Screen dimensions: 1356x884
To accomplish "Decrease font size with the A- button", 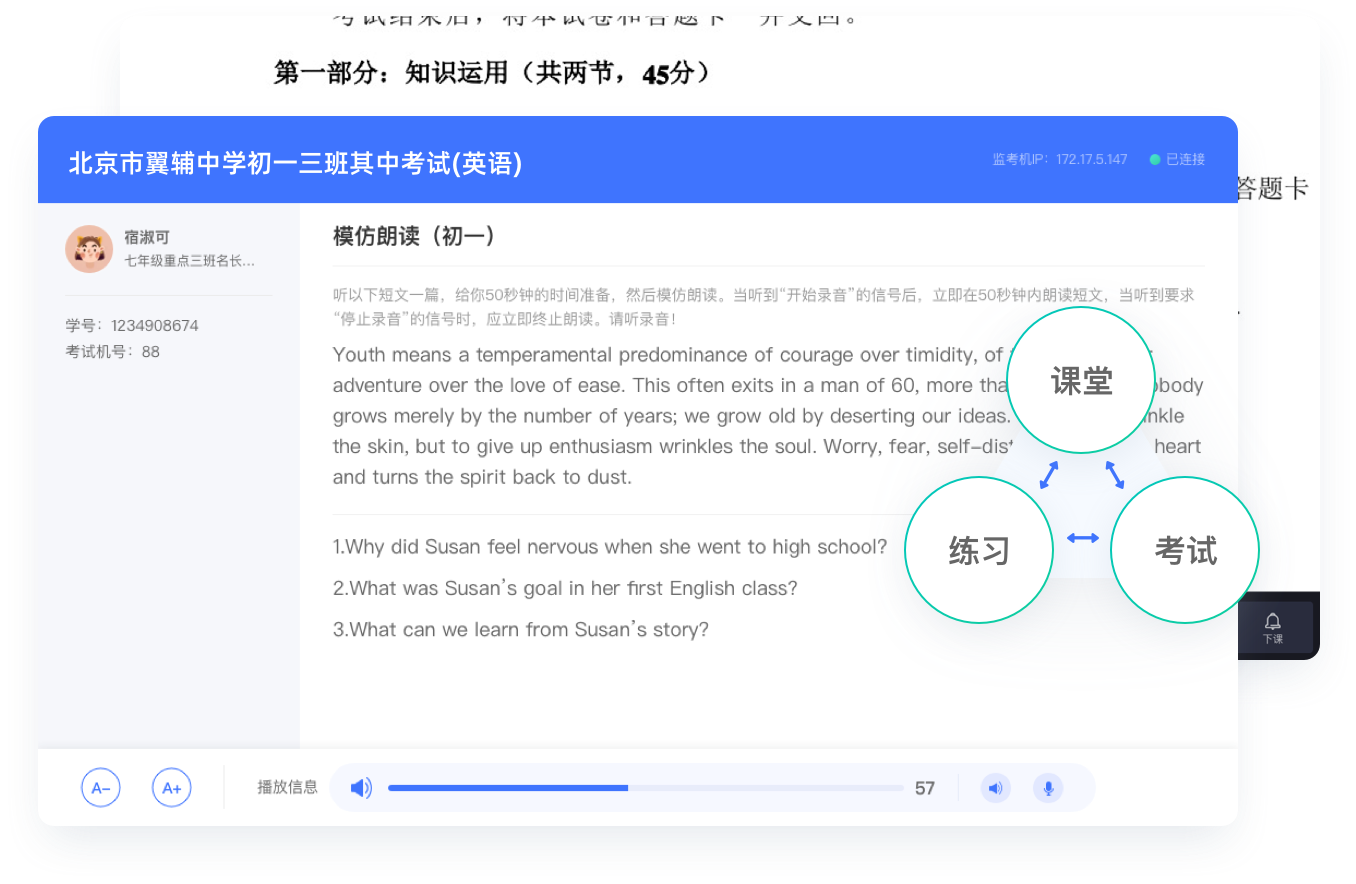I will coord(101,788).
